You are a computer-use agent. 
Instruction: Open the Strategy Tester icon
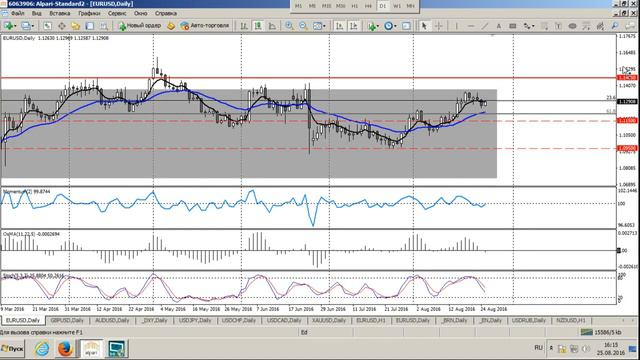(x=104, y=26)
